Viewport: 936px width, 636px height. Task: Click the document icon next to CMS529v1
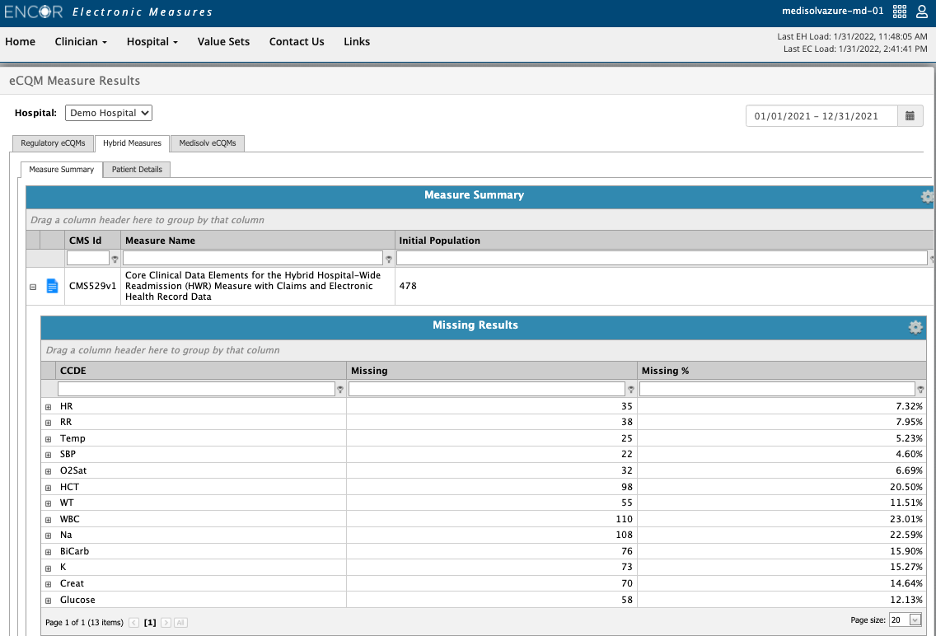point(52,285)
